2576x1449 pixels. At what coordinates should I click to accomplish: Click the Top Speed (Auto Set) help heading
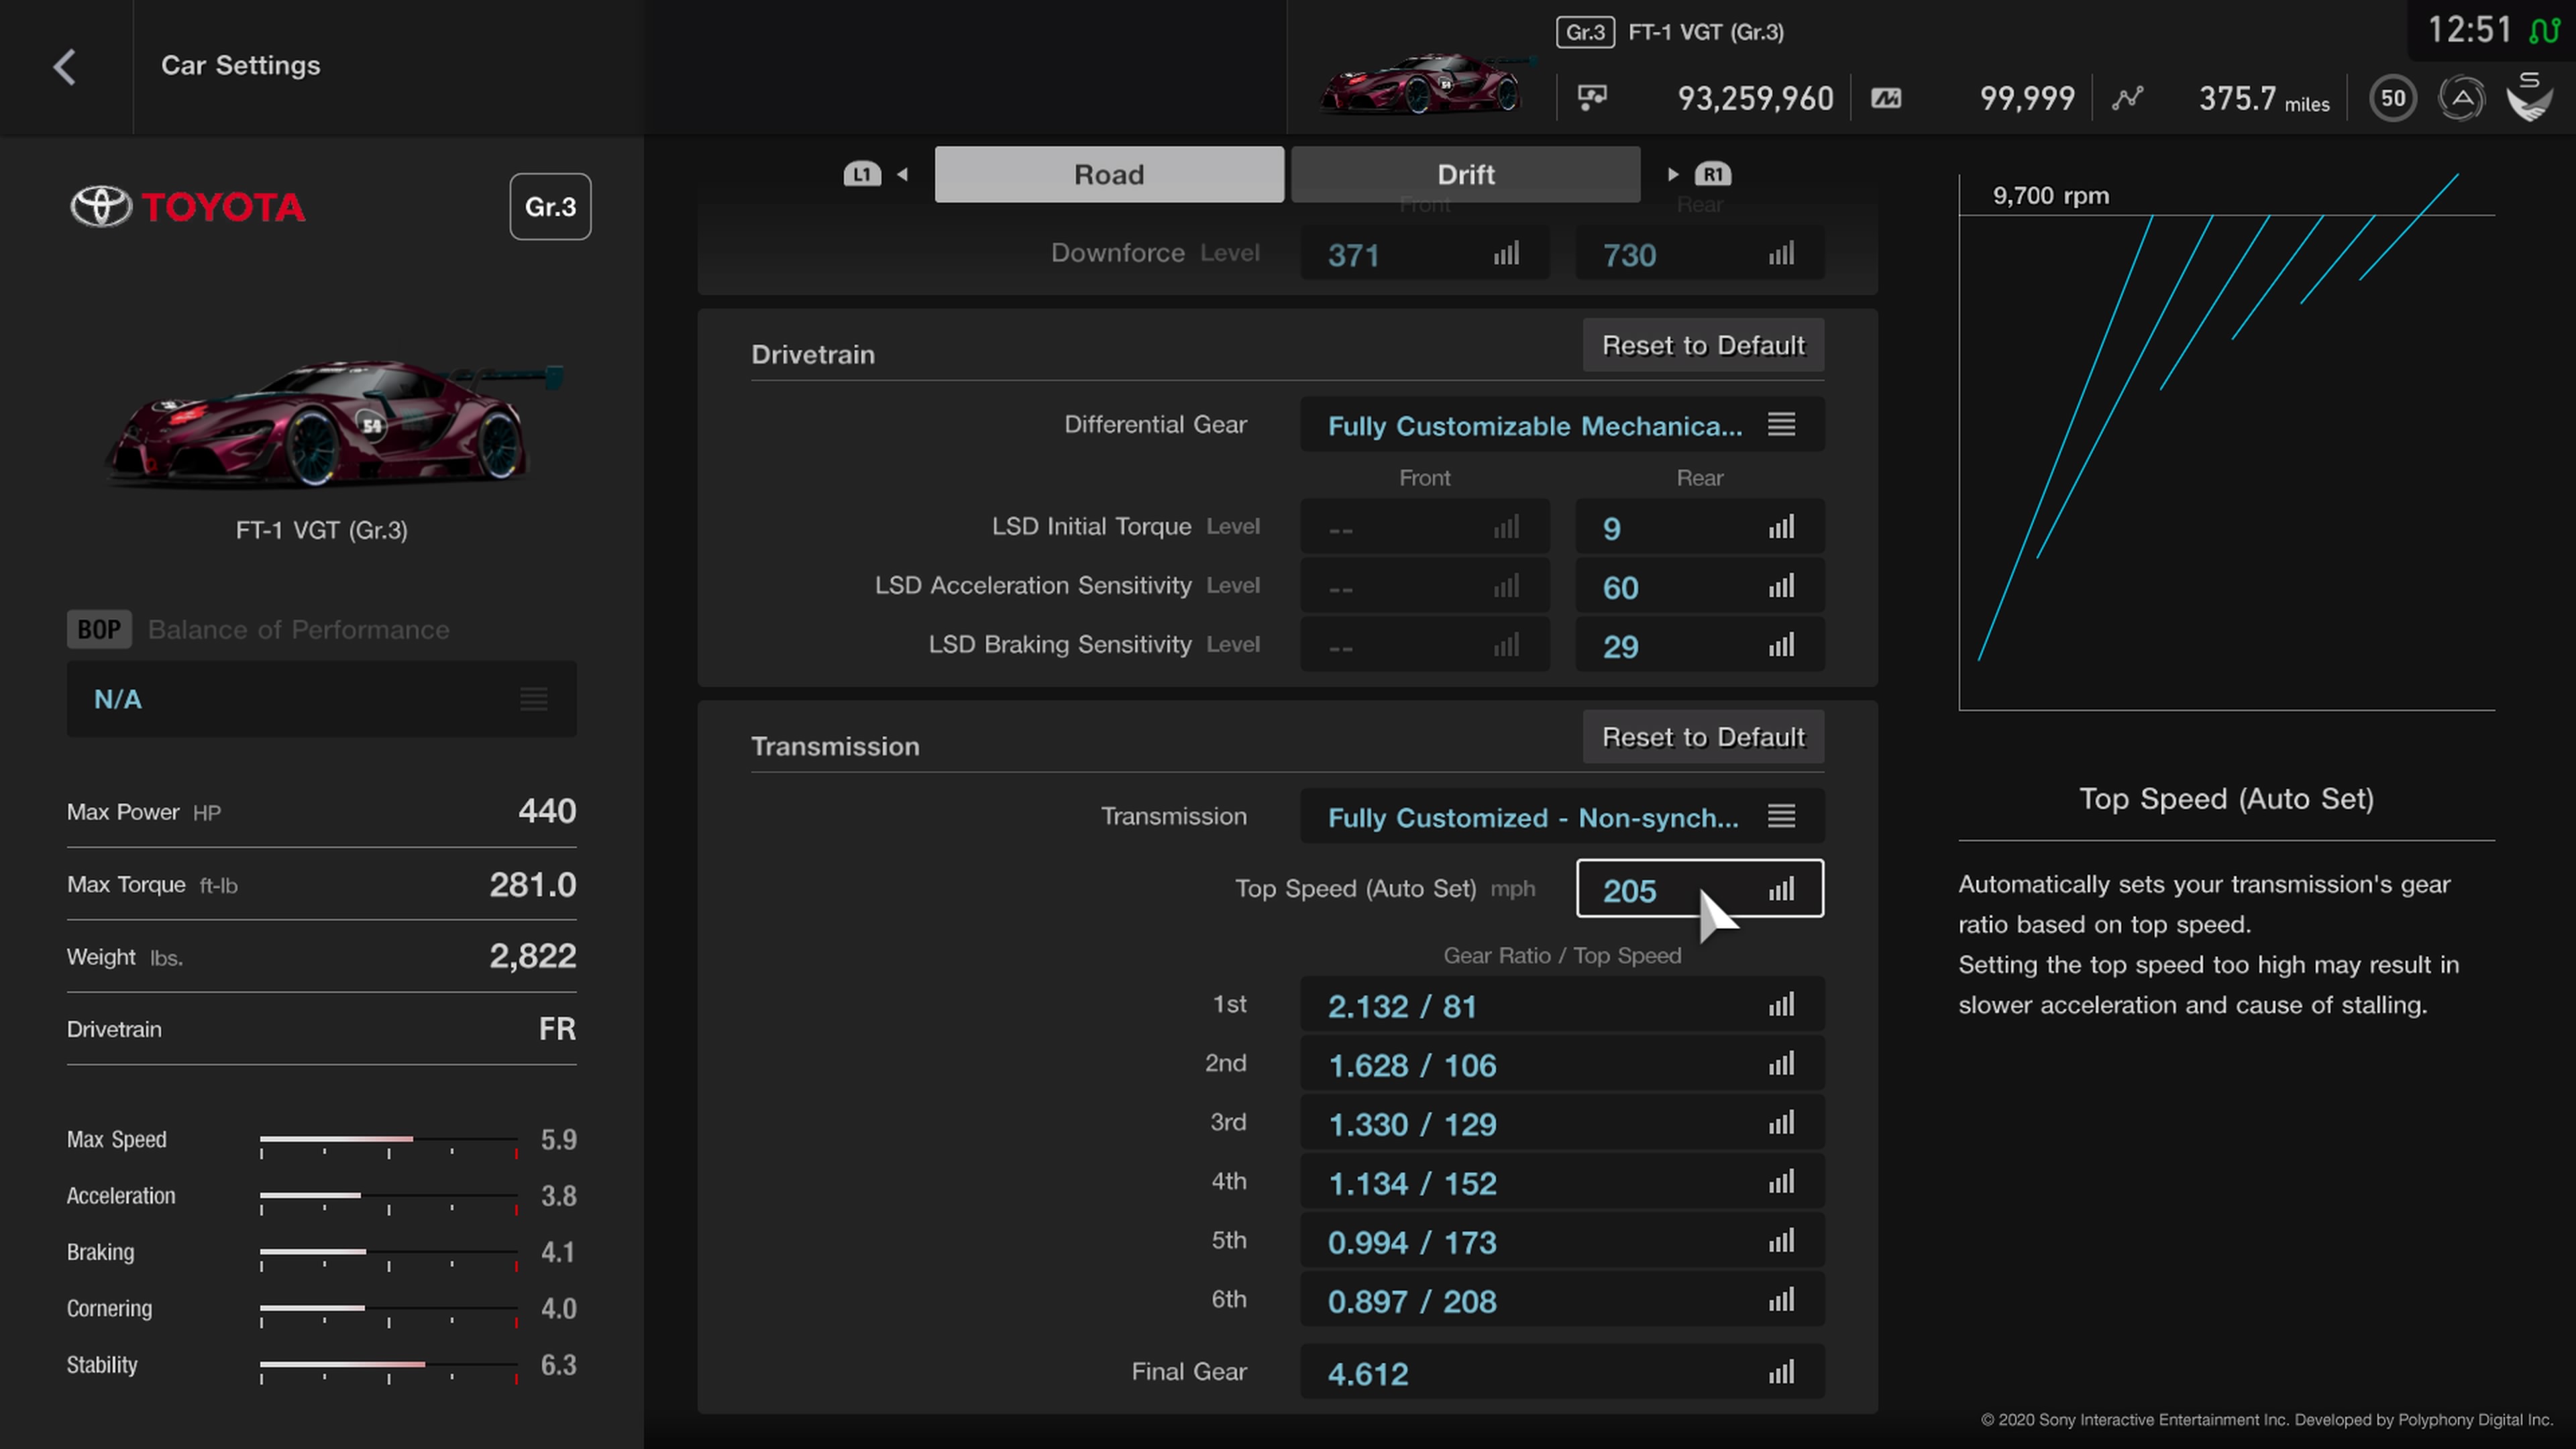2226,798
